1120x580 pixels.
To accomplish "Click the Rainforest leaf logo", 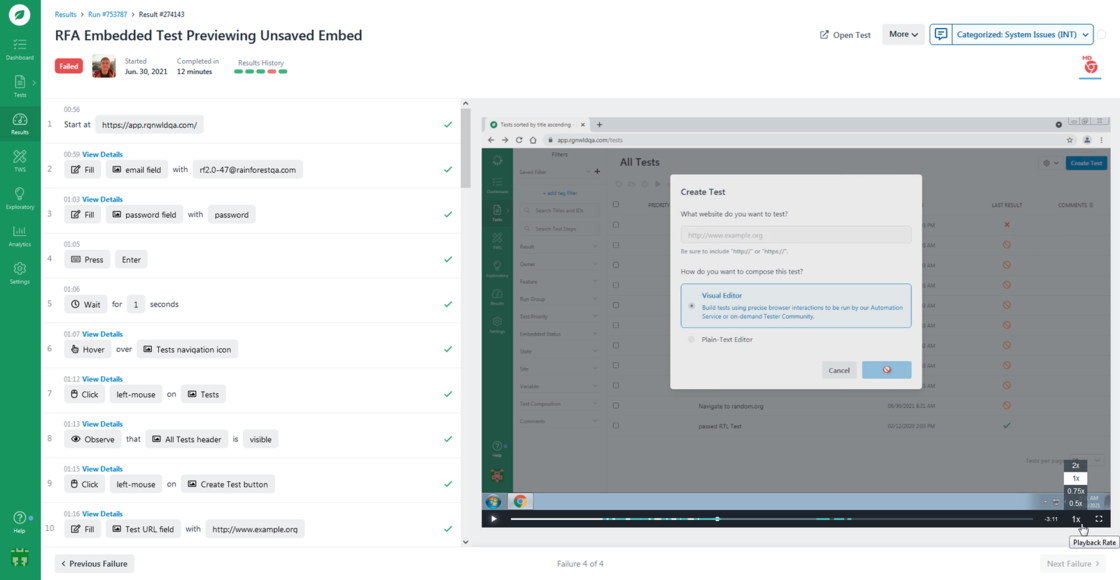I will click(x=20, y=16).
